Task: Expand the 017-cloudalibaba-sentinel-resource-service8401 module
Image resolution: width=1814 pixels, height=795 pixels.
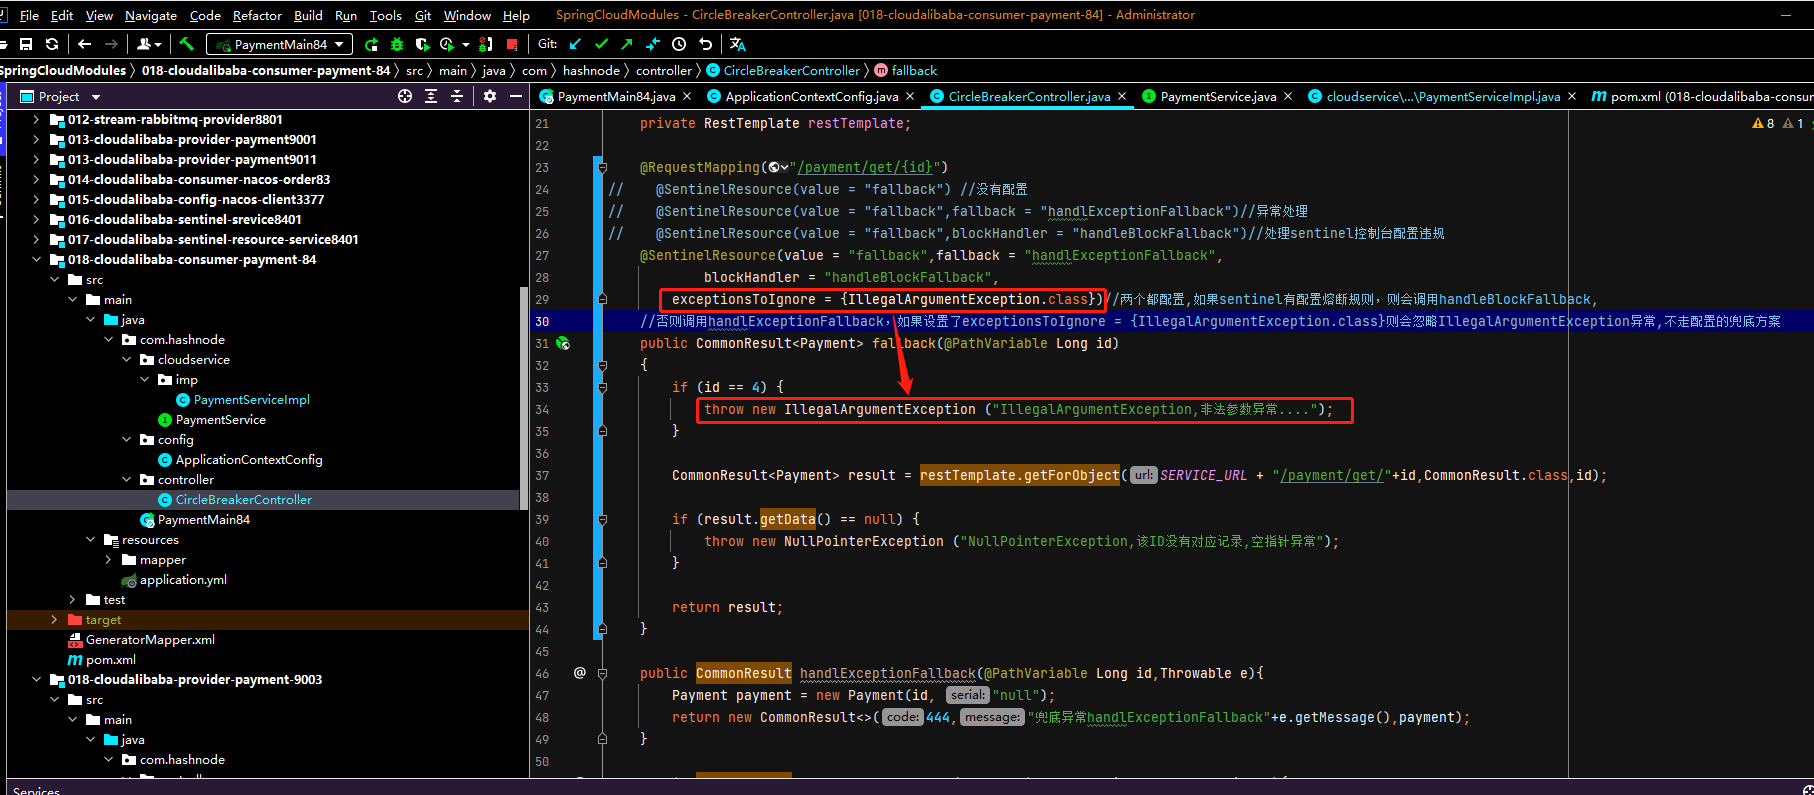Action: point(37,239)
